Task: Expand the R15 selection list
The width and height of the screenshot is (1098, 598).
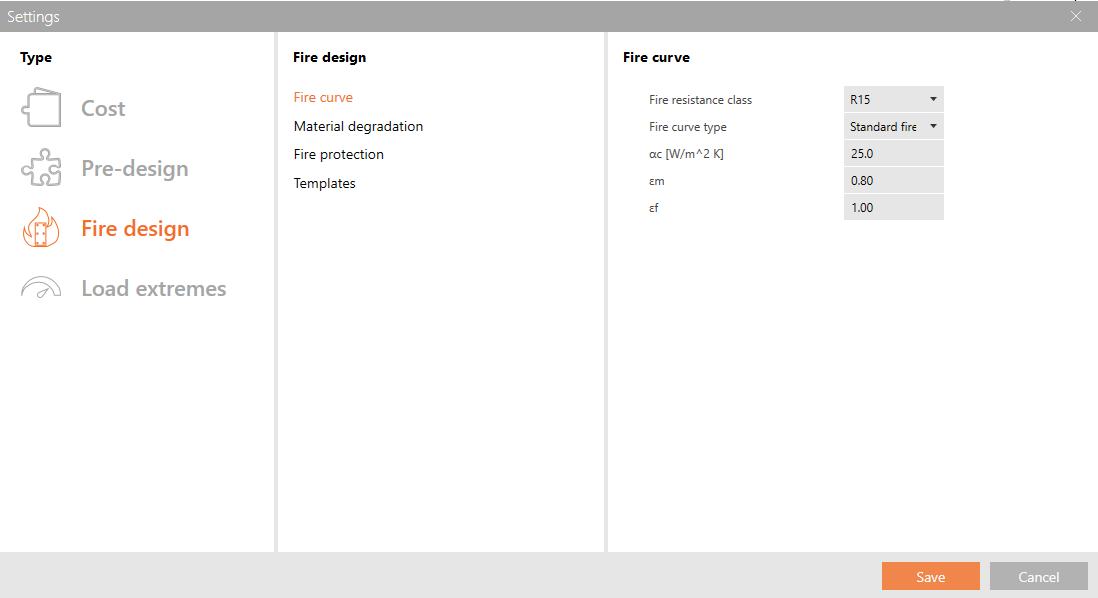Action: point(932,99)
